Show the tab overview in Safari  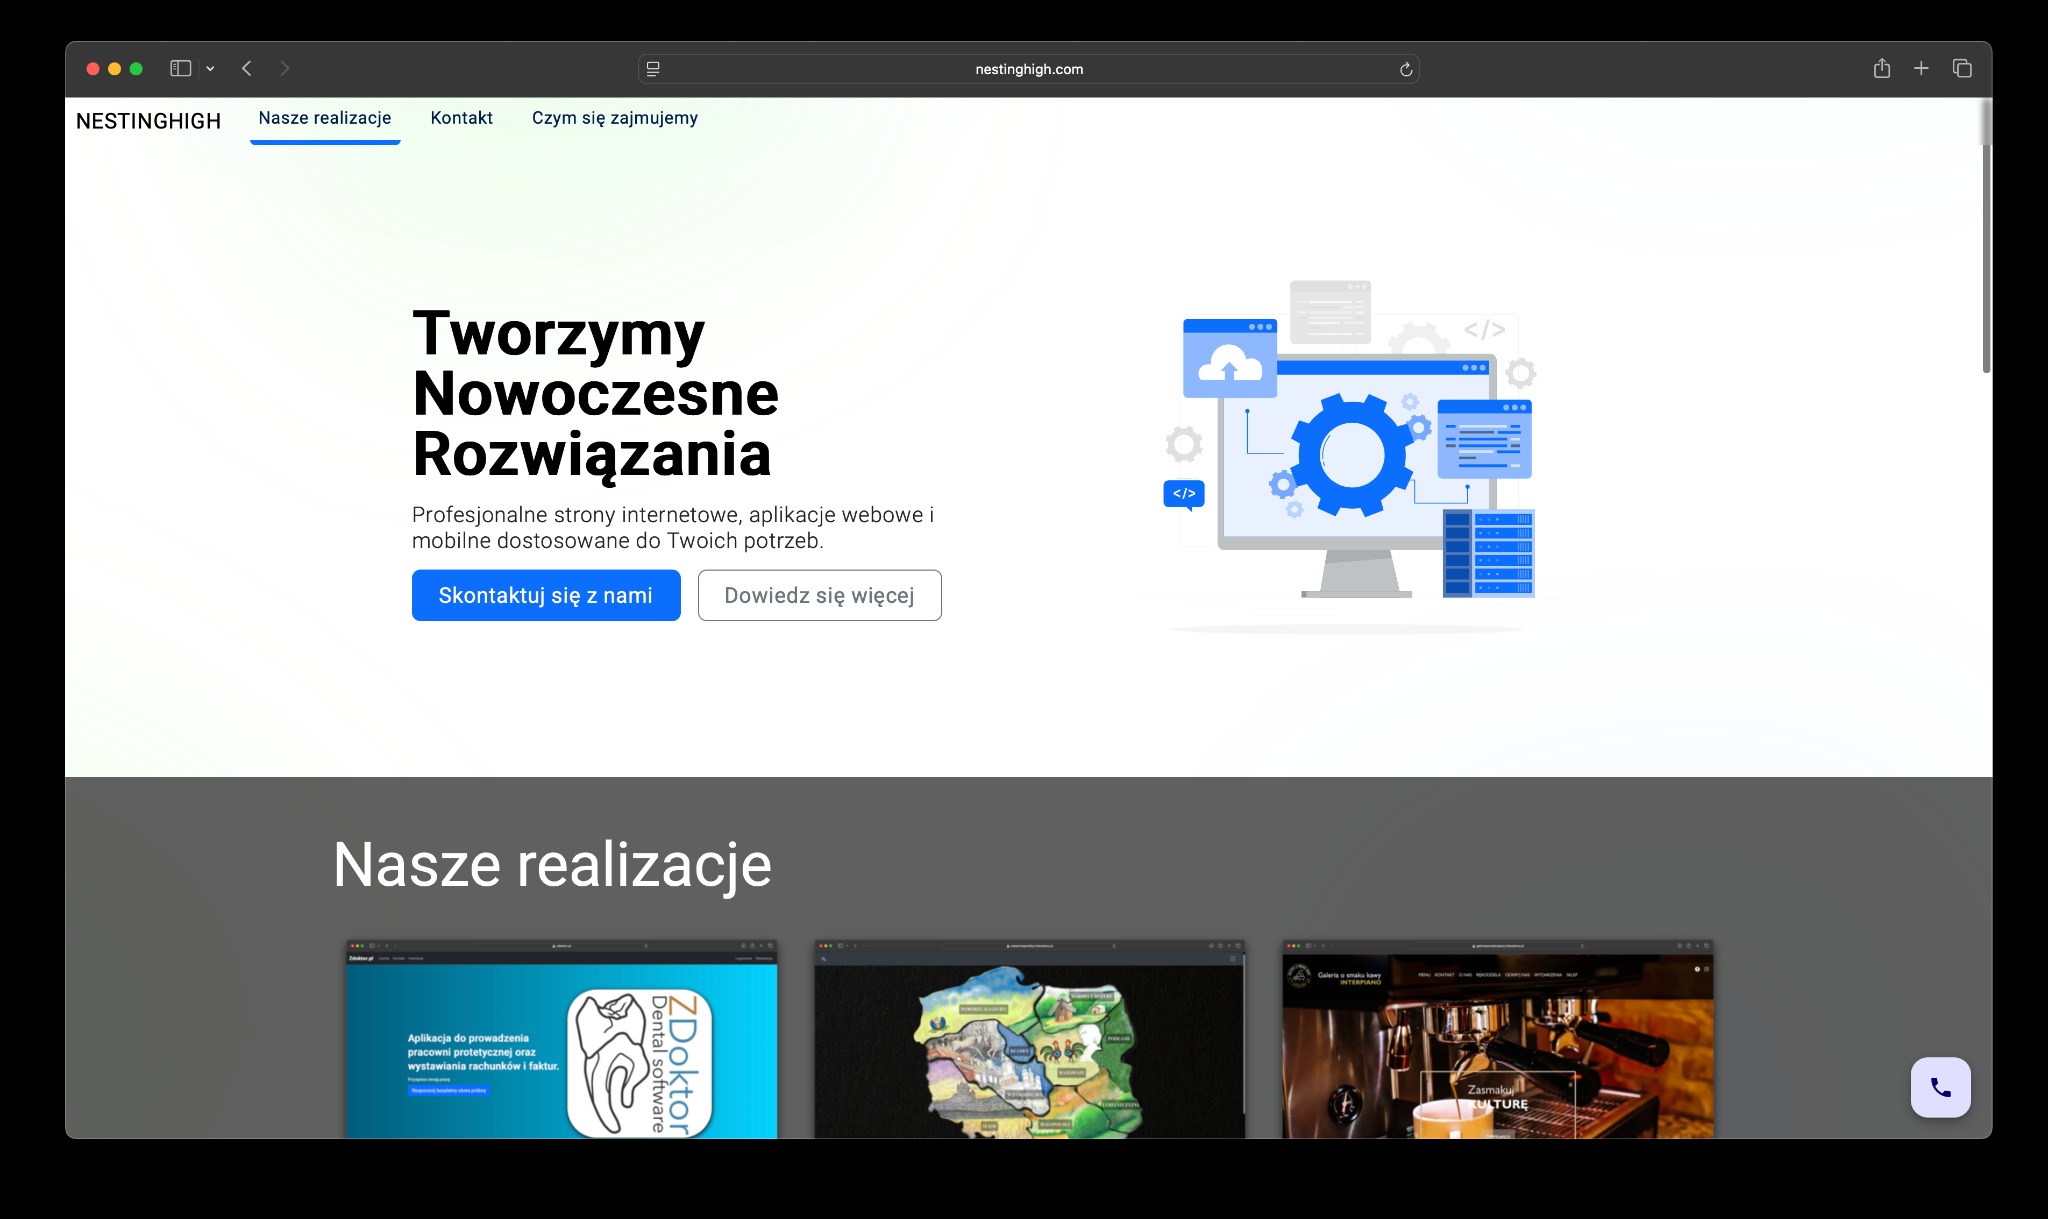tap(1962, 68)
